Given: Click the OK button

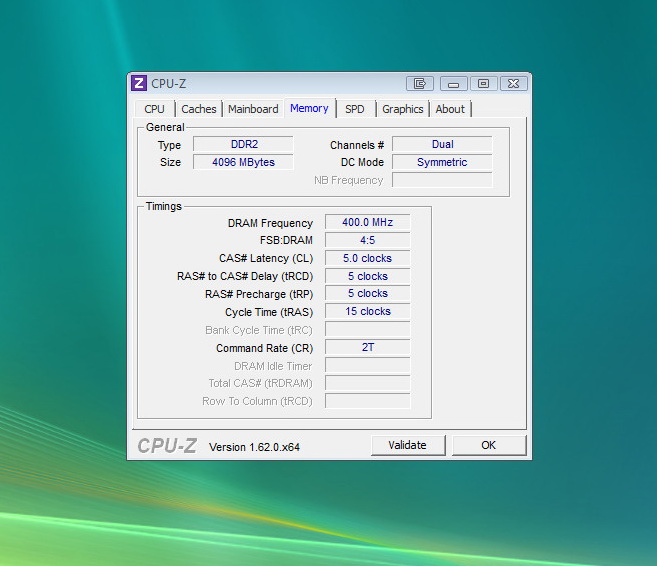Looking at the screenshot, I should pos(489,445).
